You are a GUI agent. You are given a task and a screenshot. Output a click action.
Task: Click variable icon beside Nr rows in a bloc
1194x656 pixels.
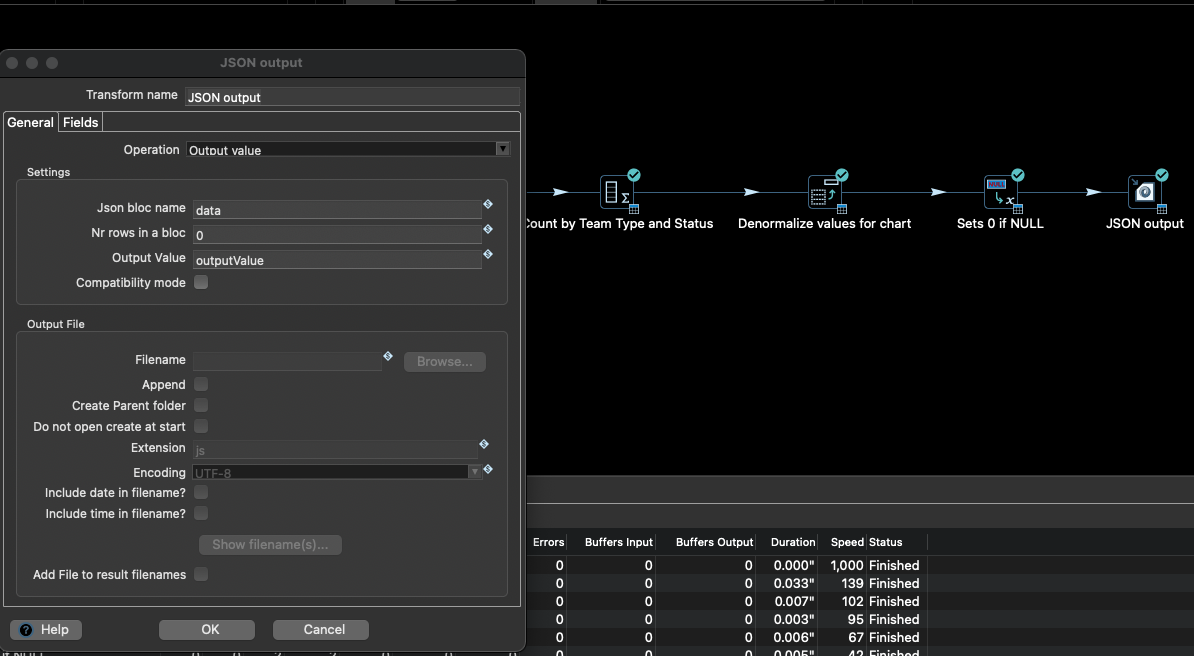click(x=488, y=229)
